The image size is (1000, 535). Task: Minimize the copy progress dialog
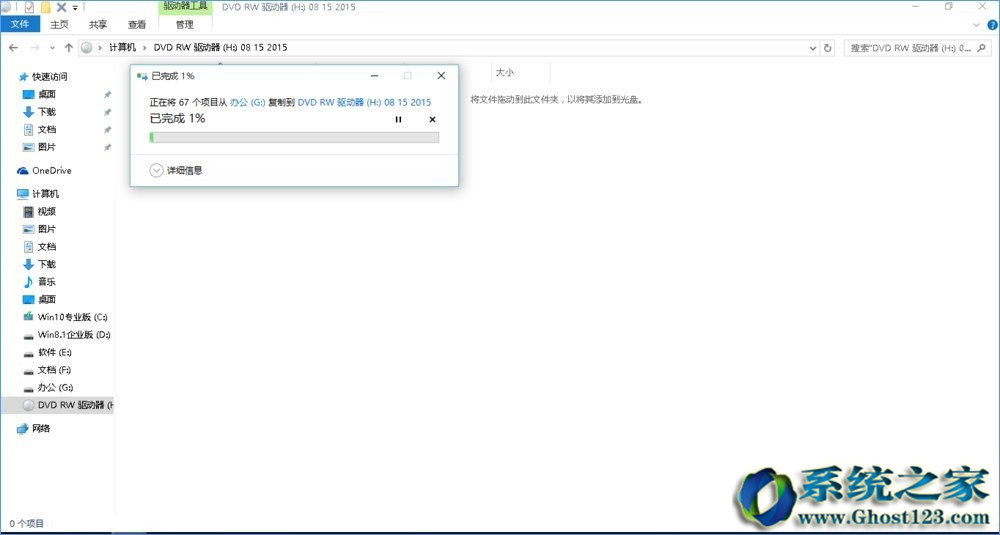click(375, 75)
